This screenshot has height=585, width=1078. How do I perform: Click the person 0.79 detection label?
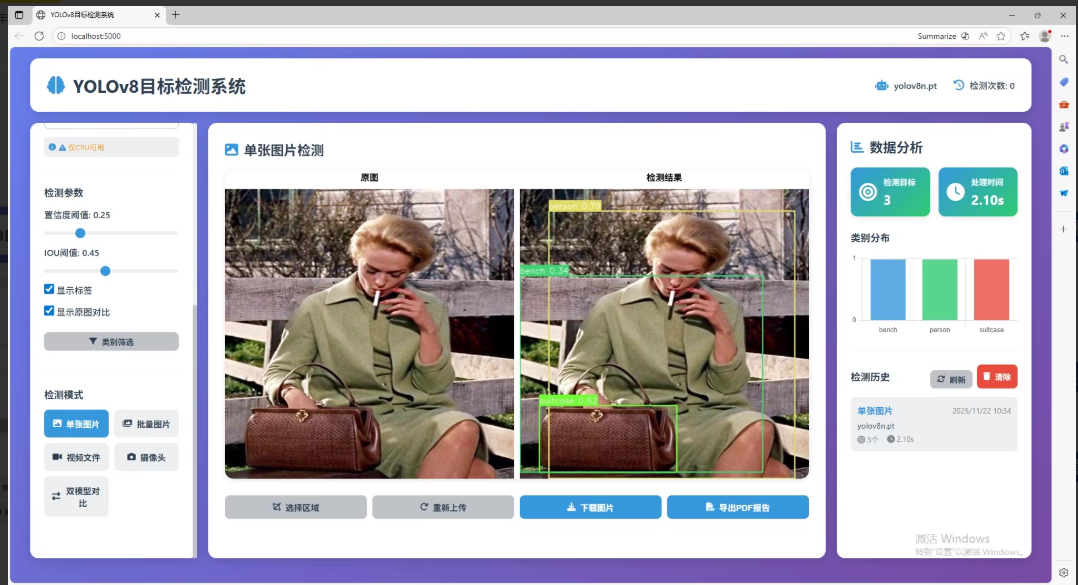(x=575, y=206)
